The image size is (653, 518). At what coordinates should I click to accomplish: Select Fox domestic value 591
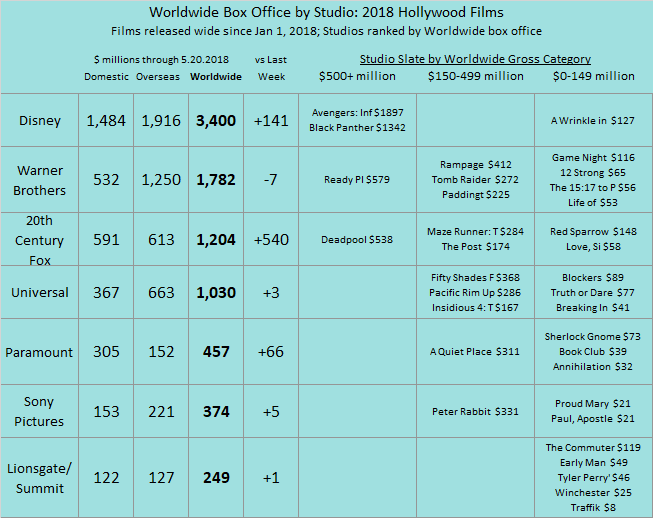(106, 240)
